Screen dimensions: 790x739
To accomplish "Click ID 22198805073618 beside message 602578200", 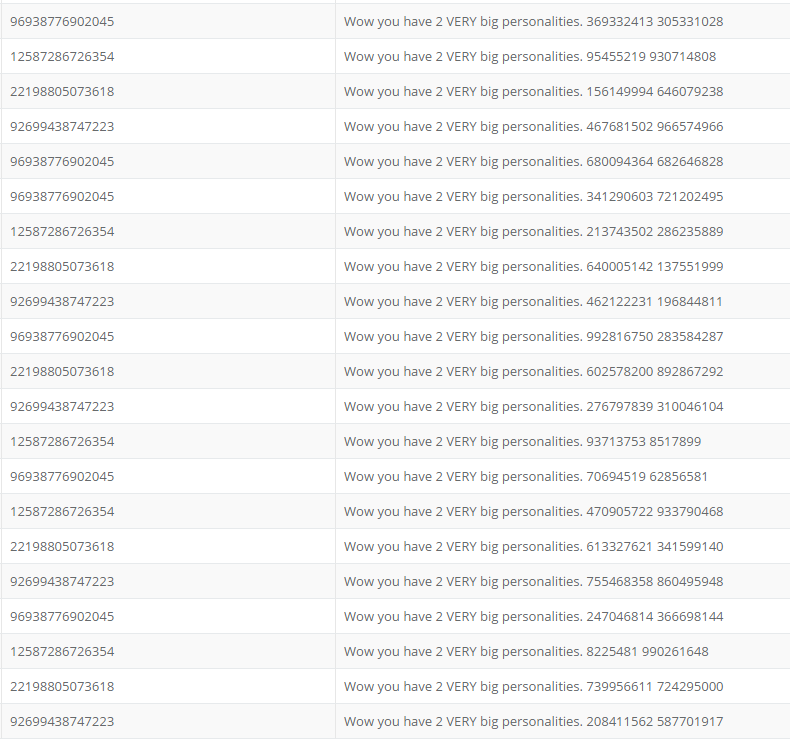I will (62, 372).
